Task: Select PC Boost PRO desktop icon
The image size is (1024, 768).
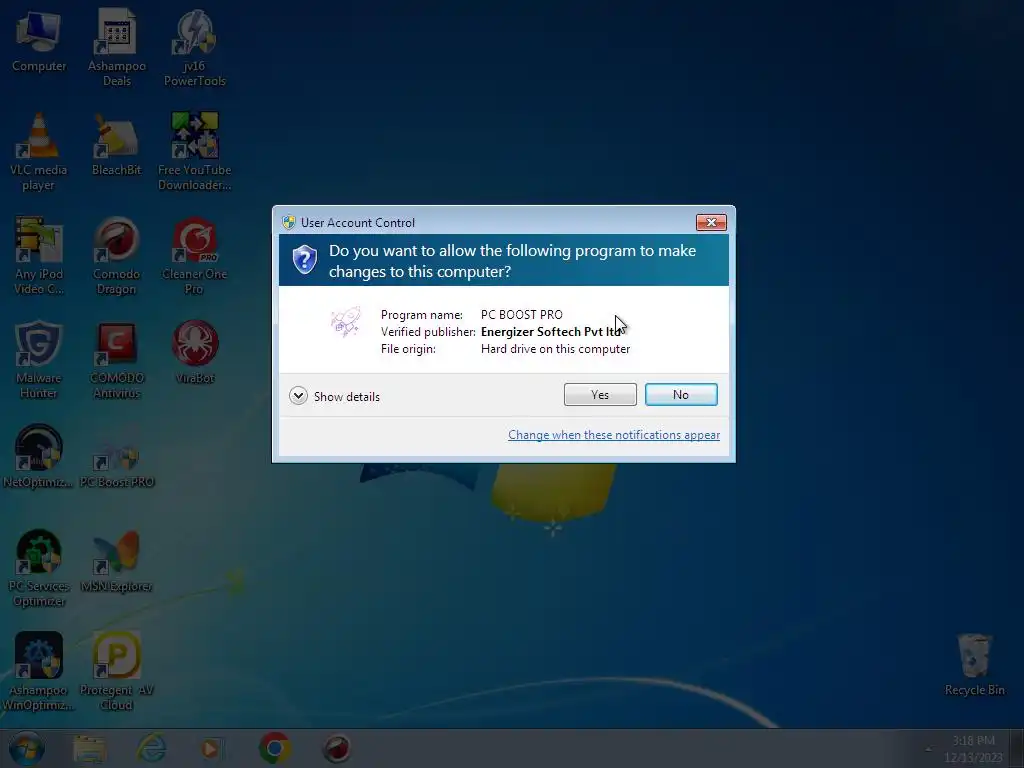Action: (x=117, y=456)
